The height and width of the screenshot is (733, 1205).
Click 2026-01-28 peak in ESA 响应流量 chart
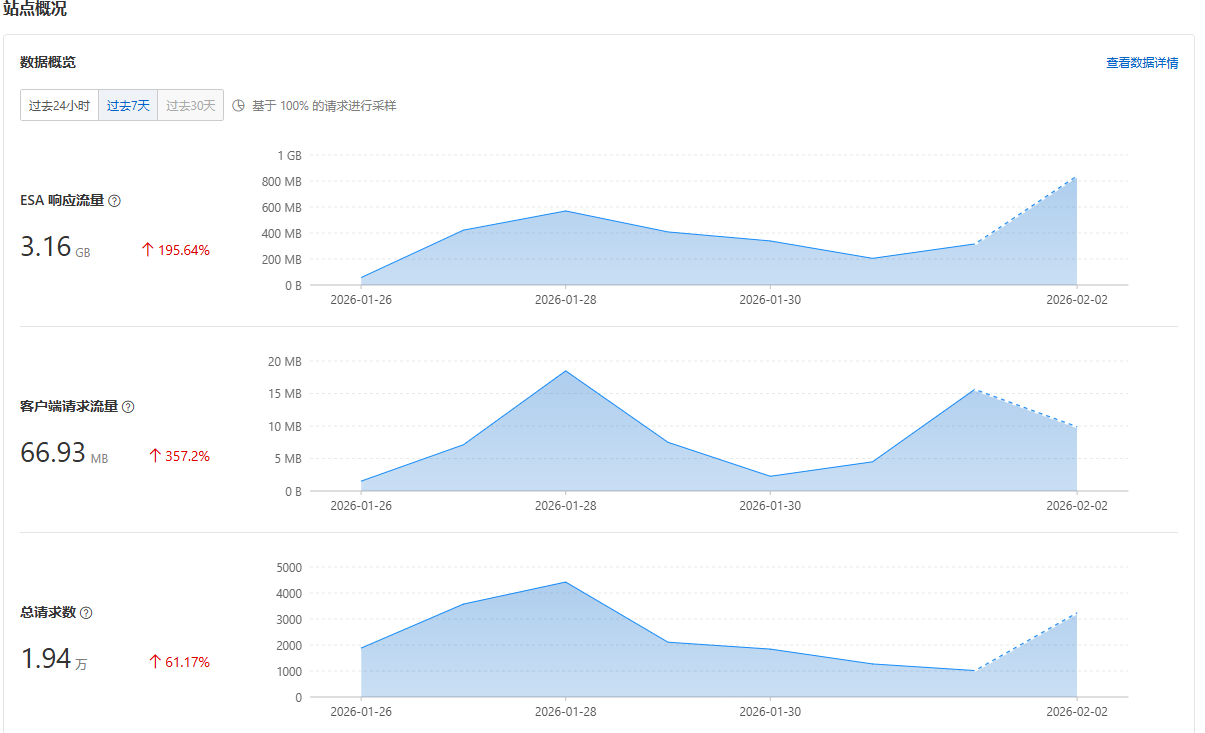(566, 211)
